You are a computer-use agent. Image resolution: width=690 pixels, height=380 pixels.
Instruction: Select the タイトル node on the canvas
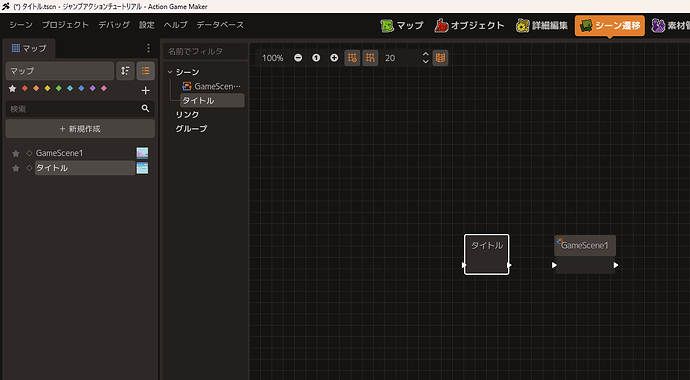pyautogui.click(x=487, y=254)
